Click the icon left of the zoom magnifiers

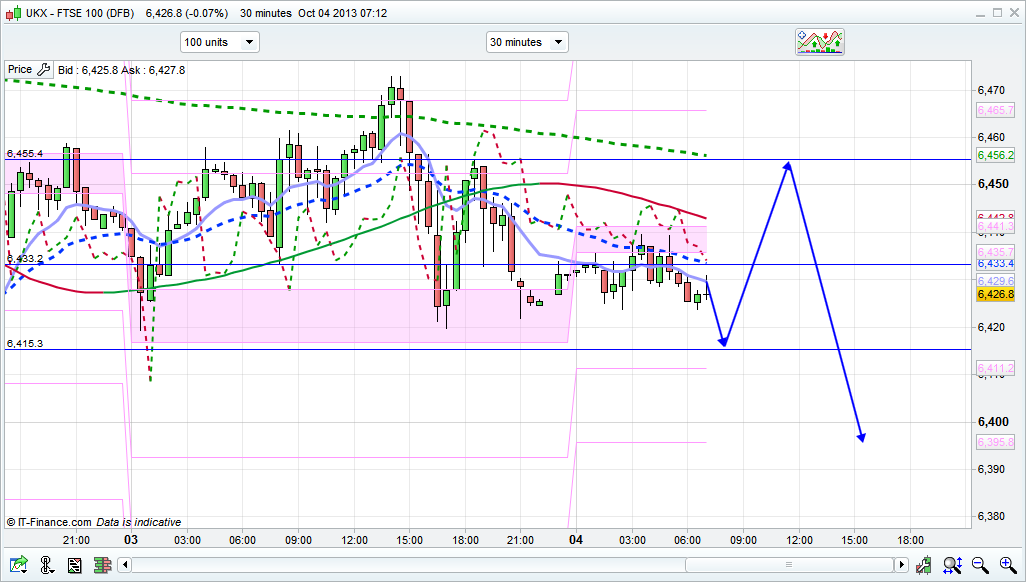click(x=924, y=565)
